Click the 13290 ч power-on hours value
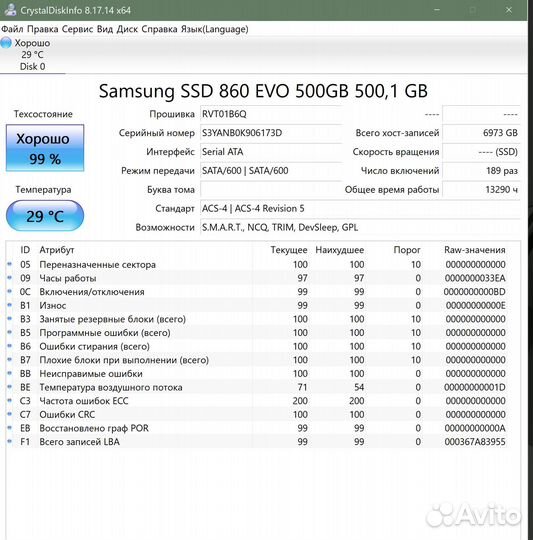Screen dimensions: 533x540 coord(481,190)
